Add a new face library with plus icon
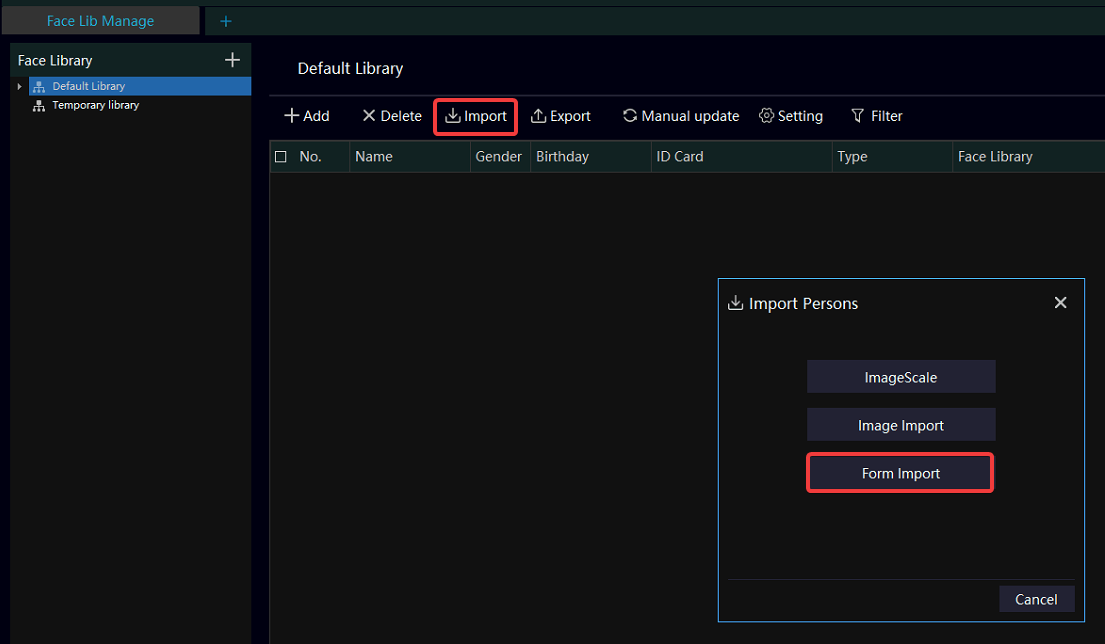The image size is (1105, 644). 232,60
